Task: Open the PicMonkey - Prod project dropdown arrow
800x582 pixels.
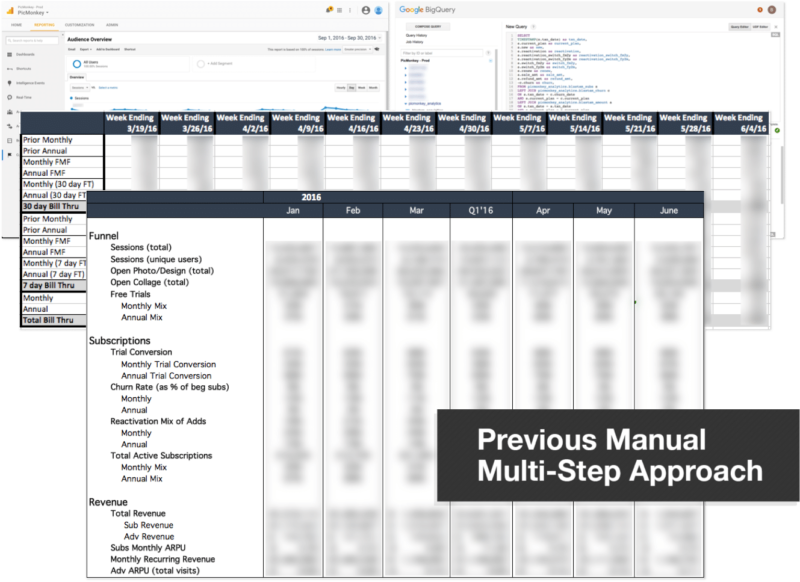Action: (x=490, y=61)
